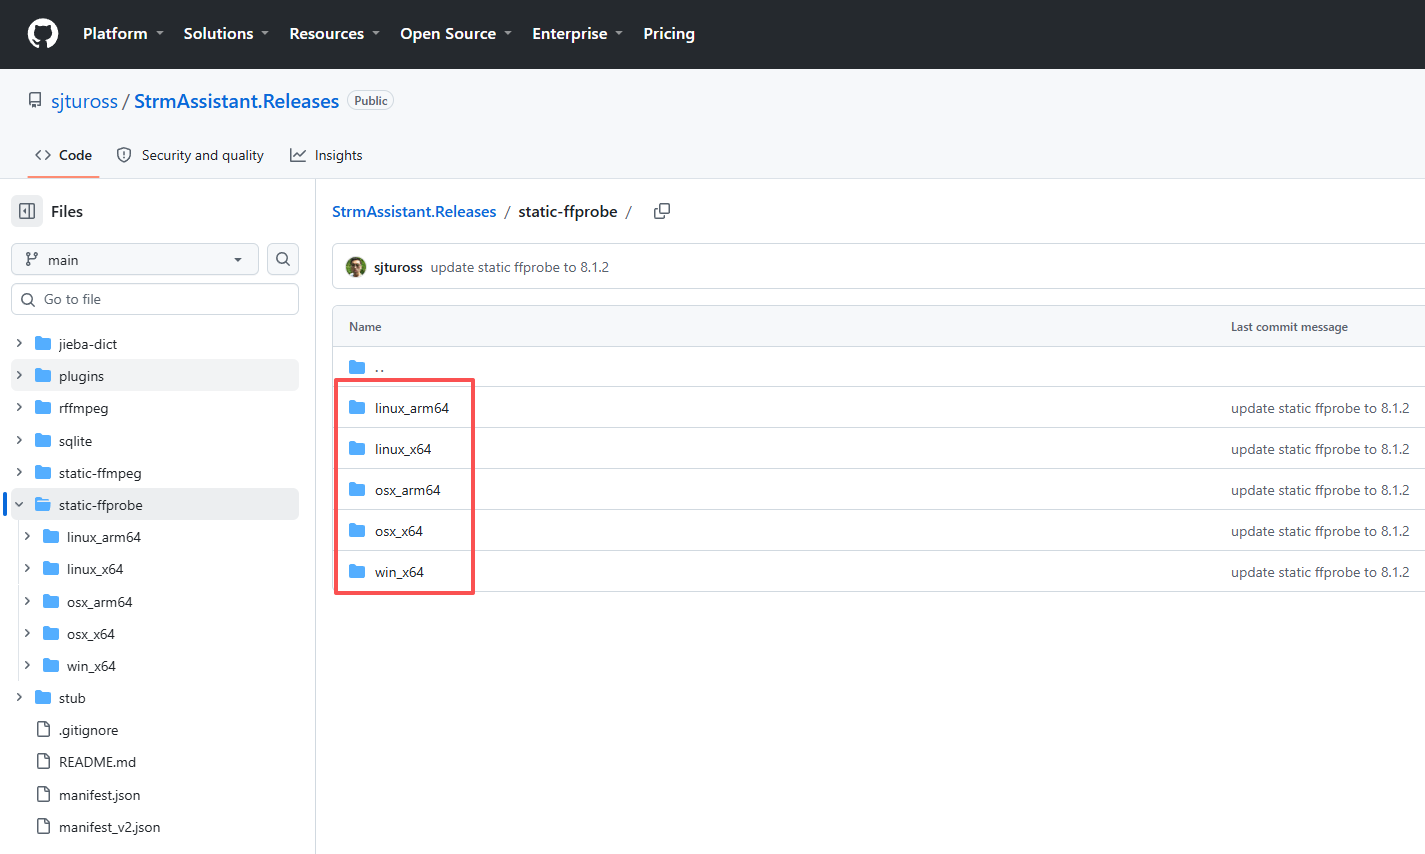Open the Platform navigation dropdown
Viewport: 1425px width, 854px height.
(123, 34)
